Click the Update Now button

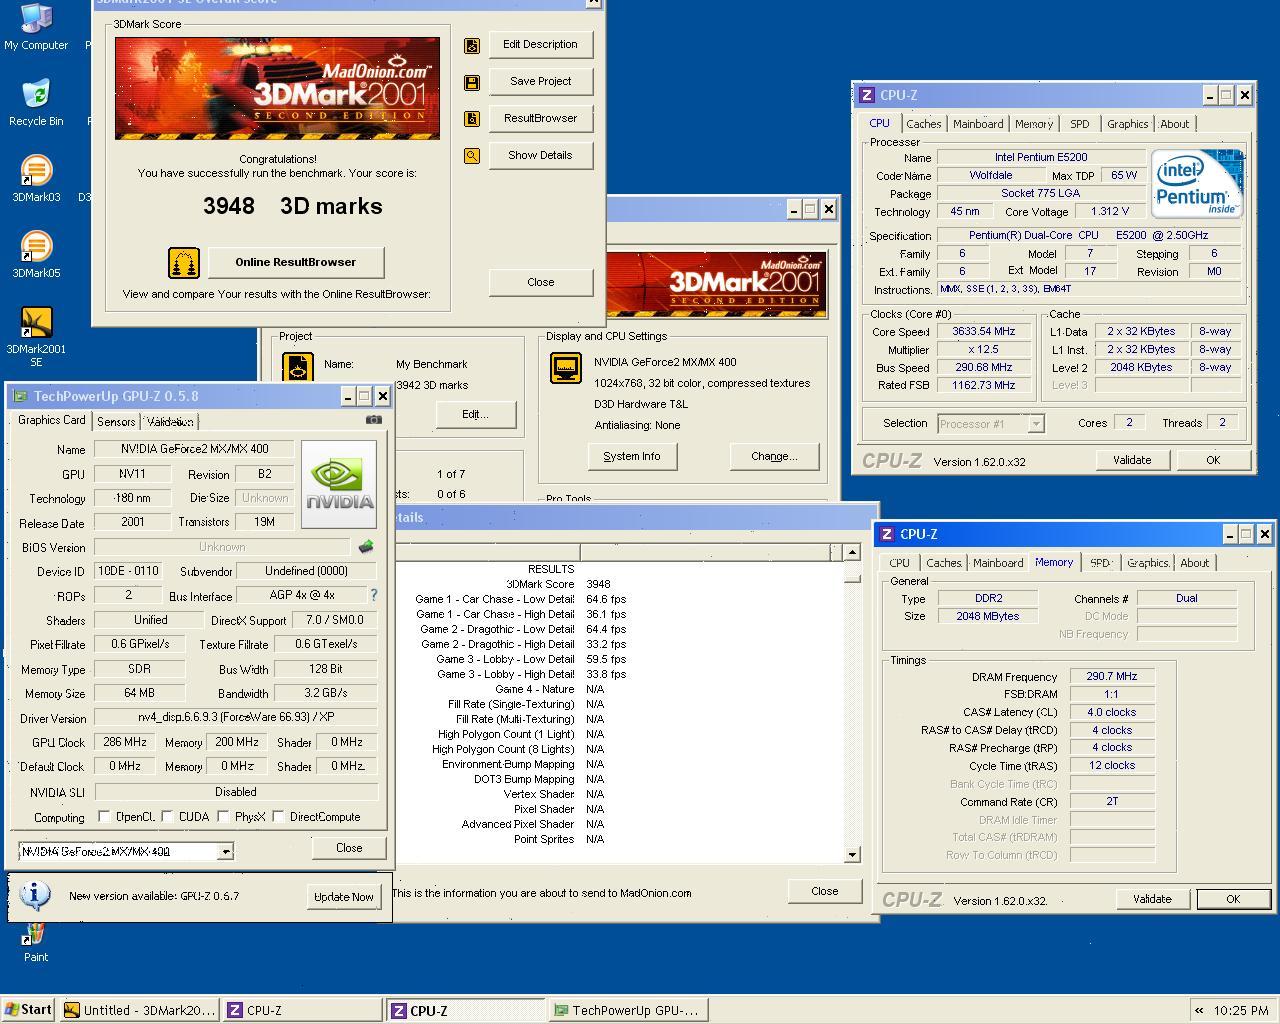[344, 897]
